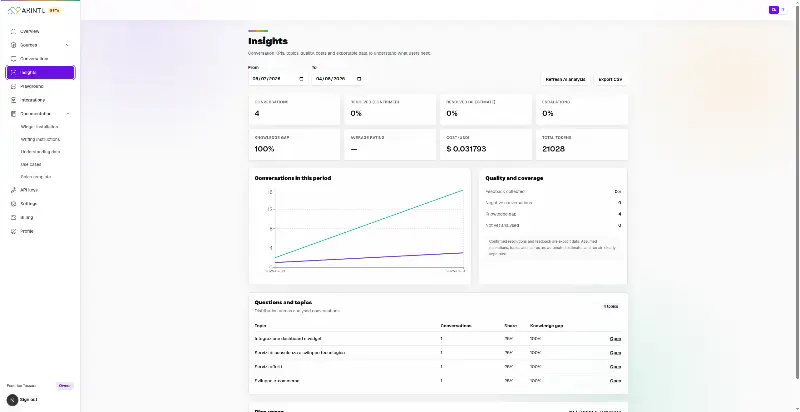Open the Writing instructions doc page
This screenshot has width=800, height=412.
pyautogui.click(x=40, y=139)
